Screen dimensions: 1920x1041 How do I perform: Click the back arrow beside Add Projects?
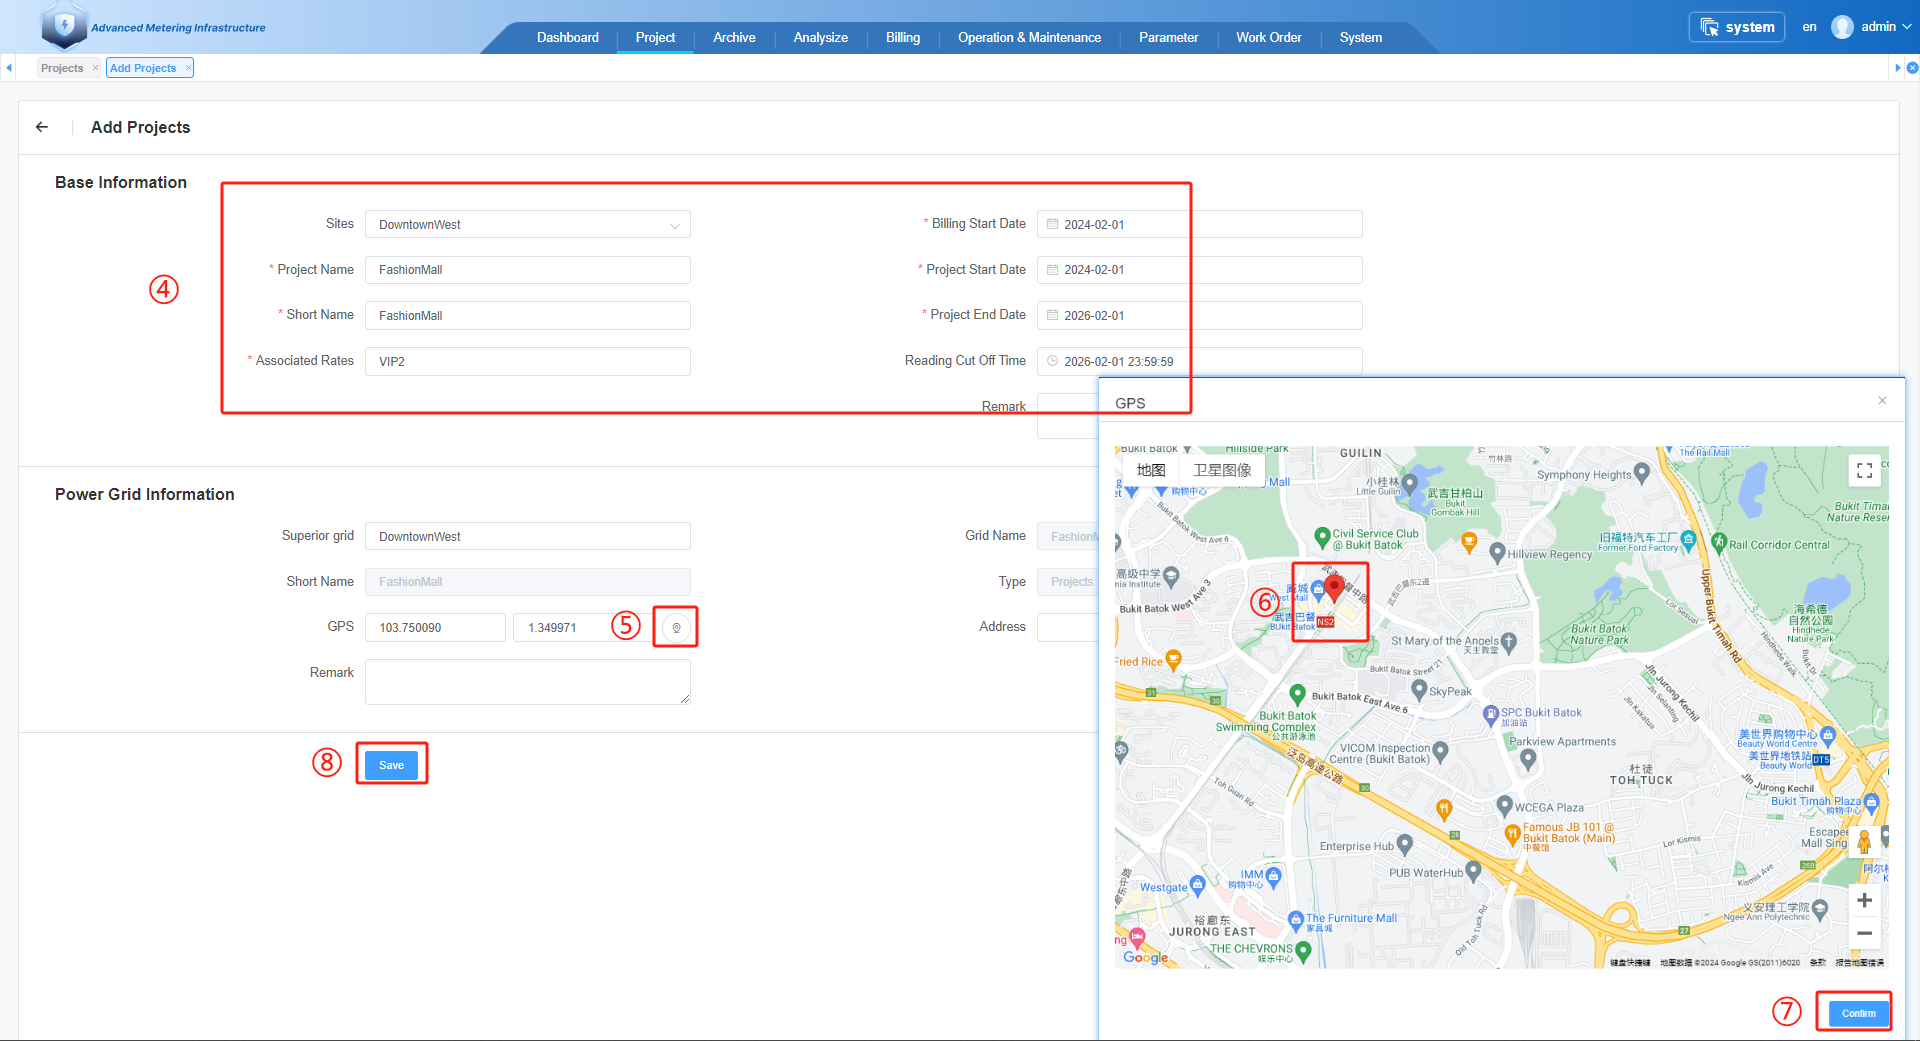point(42,127)
